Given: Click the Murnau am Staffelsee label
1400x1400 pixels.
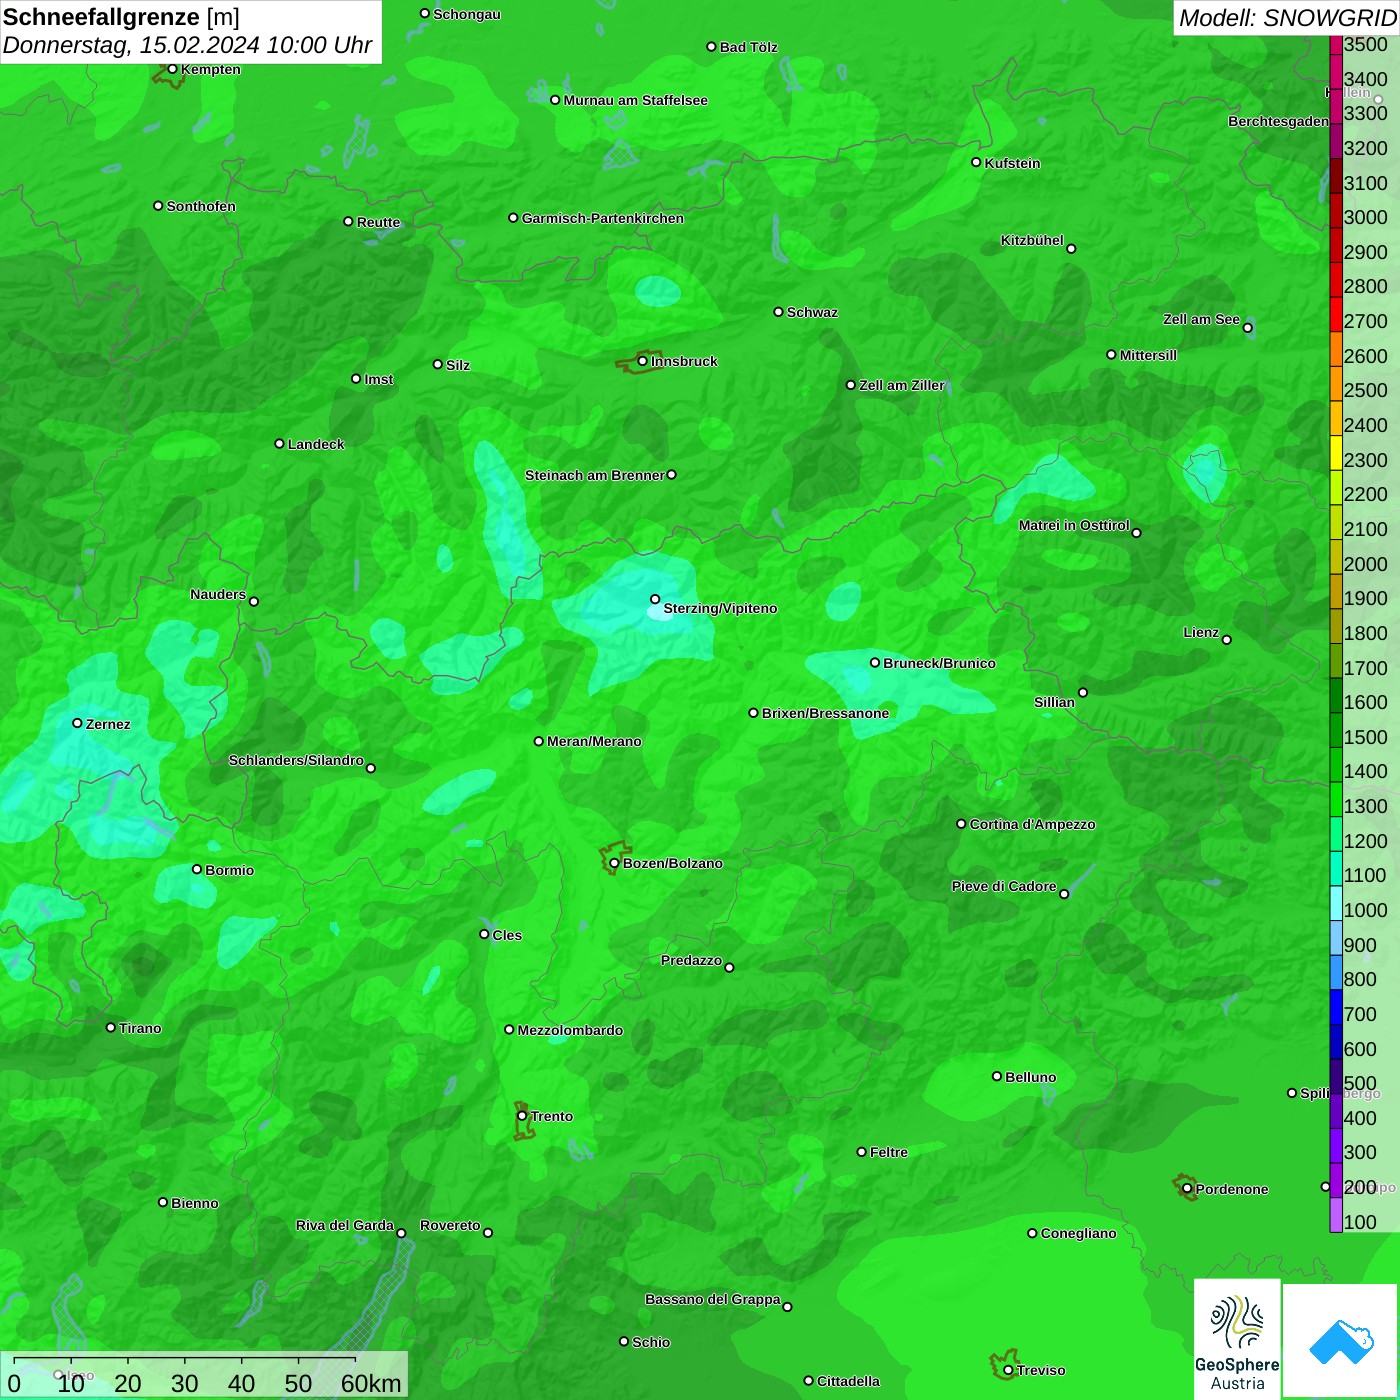Looking at the screenshot, I should pyautogui.click(x=635, y=100).
